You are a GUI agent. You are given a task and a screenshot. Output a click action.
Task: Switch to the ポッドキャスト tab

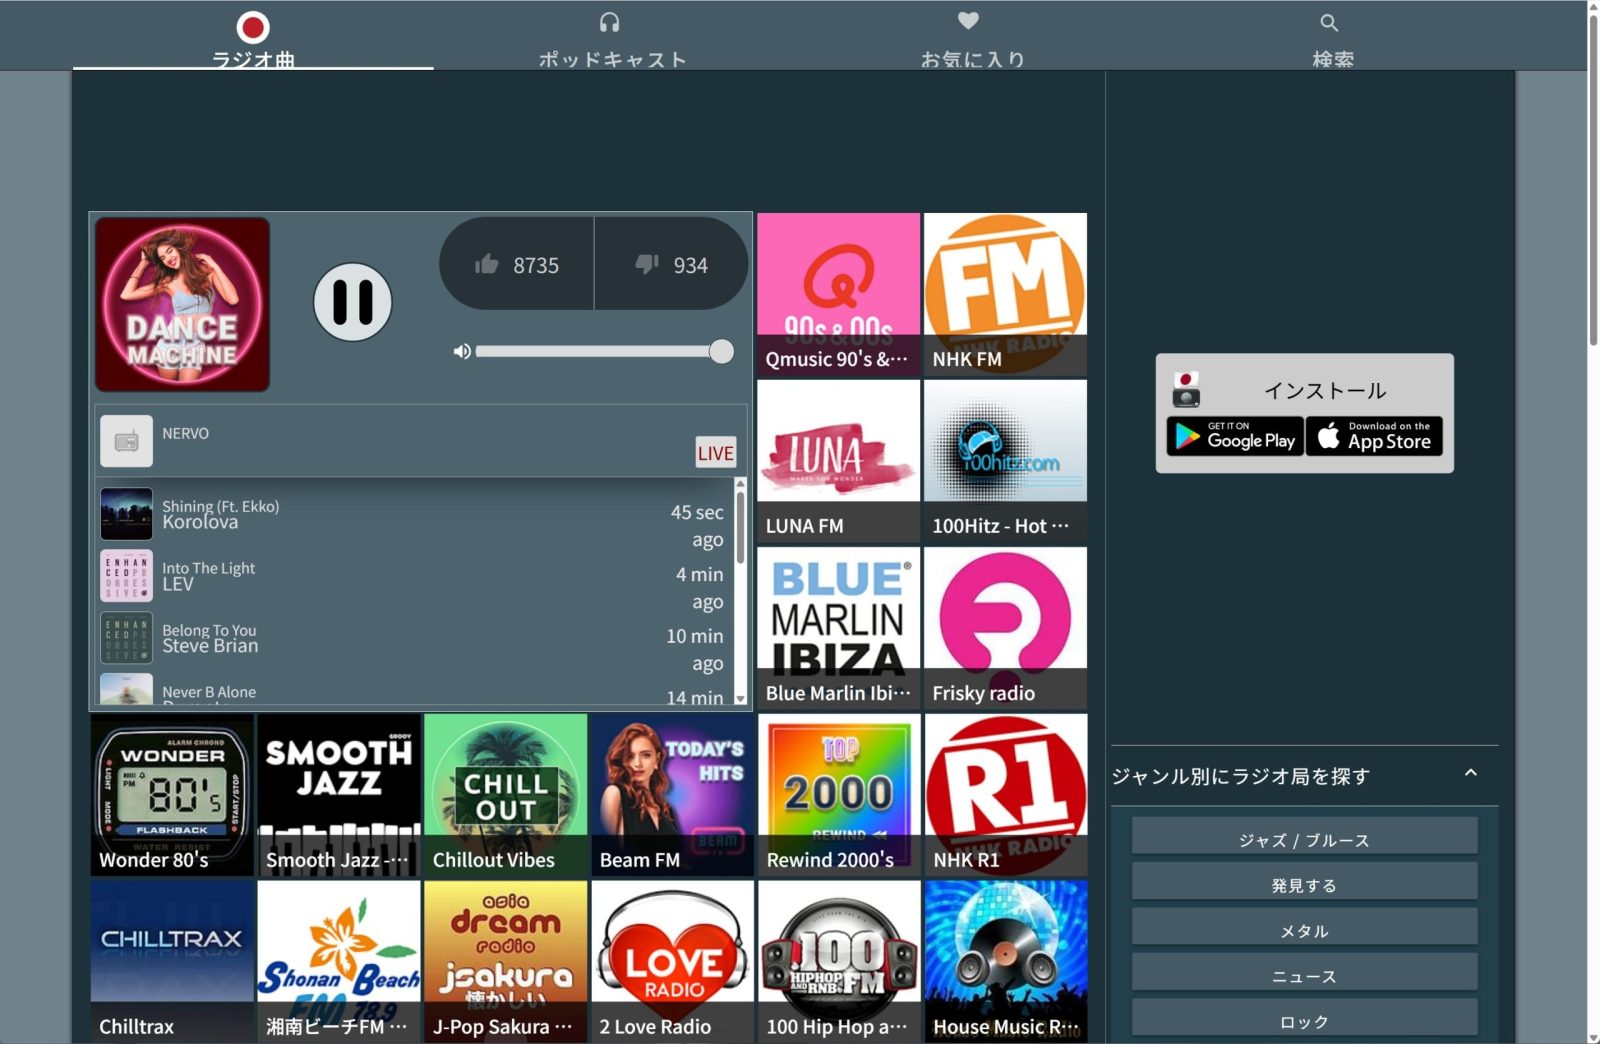(x=612, y=40)
